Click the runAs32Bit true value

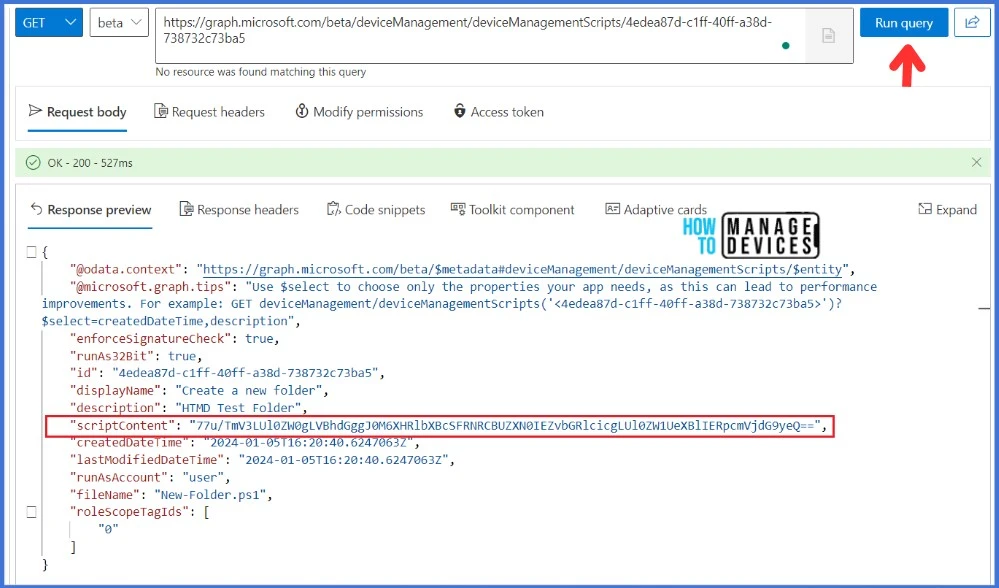tap(182, 356)
